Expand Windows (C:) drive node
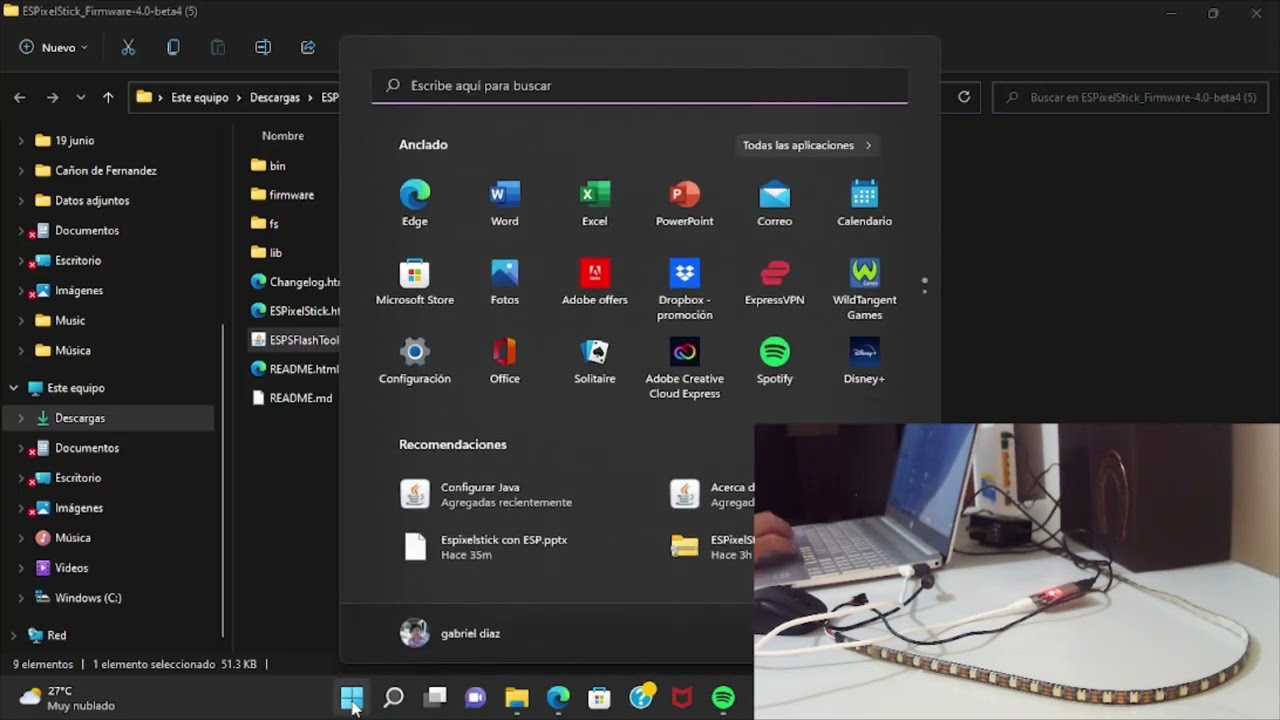Image resolution: width=1280 pixels, height=720 pixels. [x=21, y=598]
